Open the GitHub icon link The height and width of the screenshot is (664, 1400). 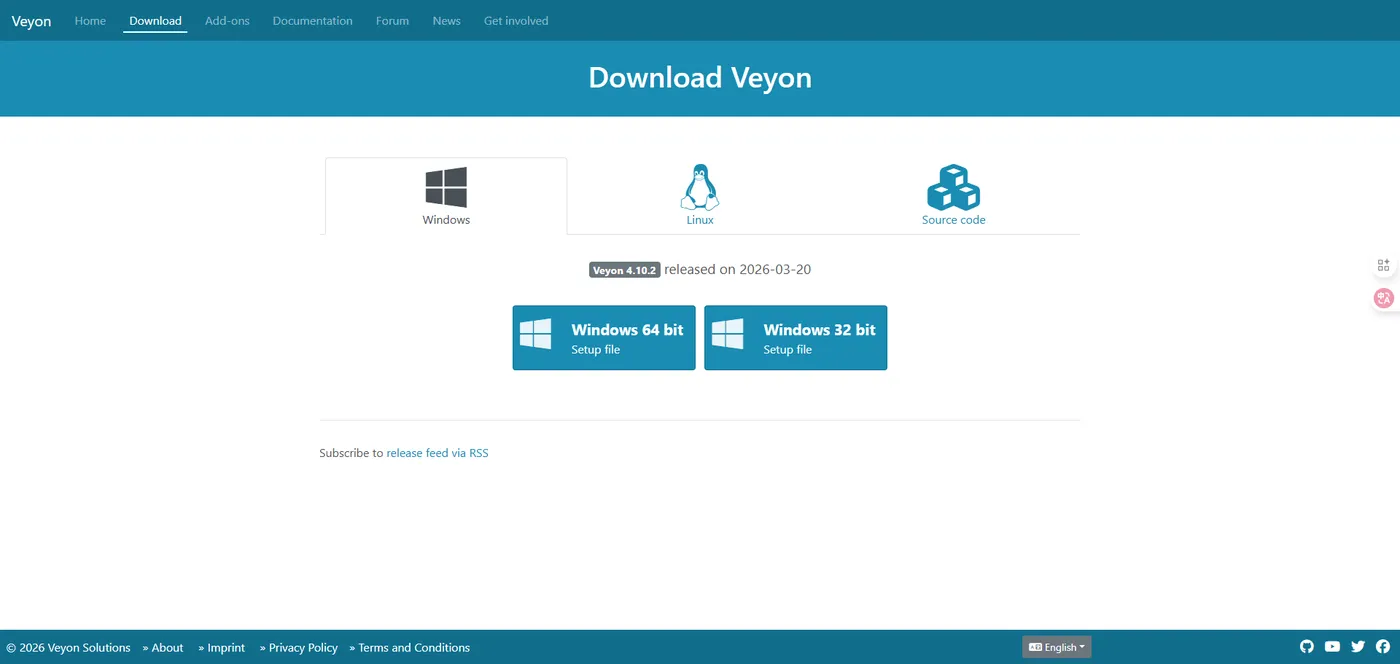pyautogui.click(x=1307, y=647)
